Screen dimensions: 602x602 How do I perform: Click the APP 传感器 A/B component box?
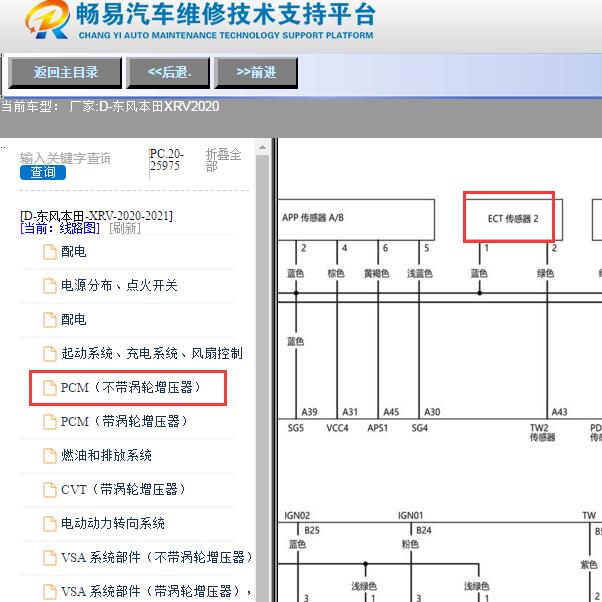[x=356, y=220]
